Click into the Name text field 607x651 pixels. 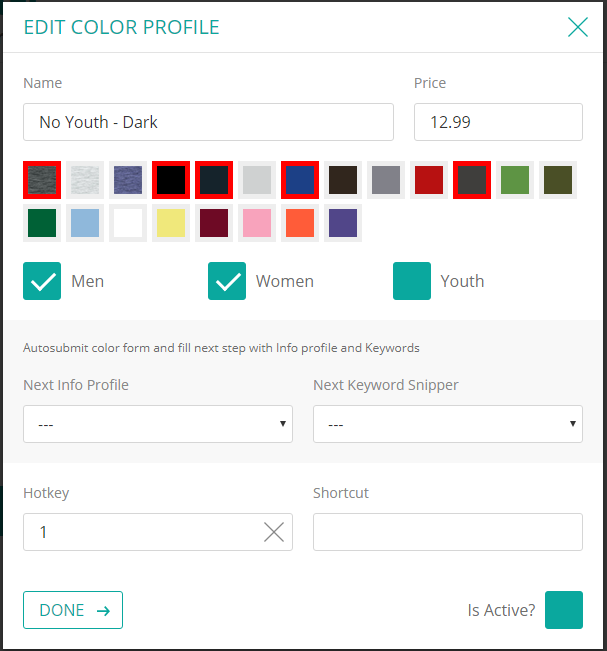(208, 122)
